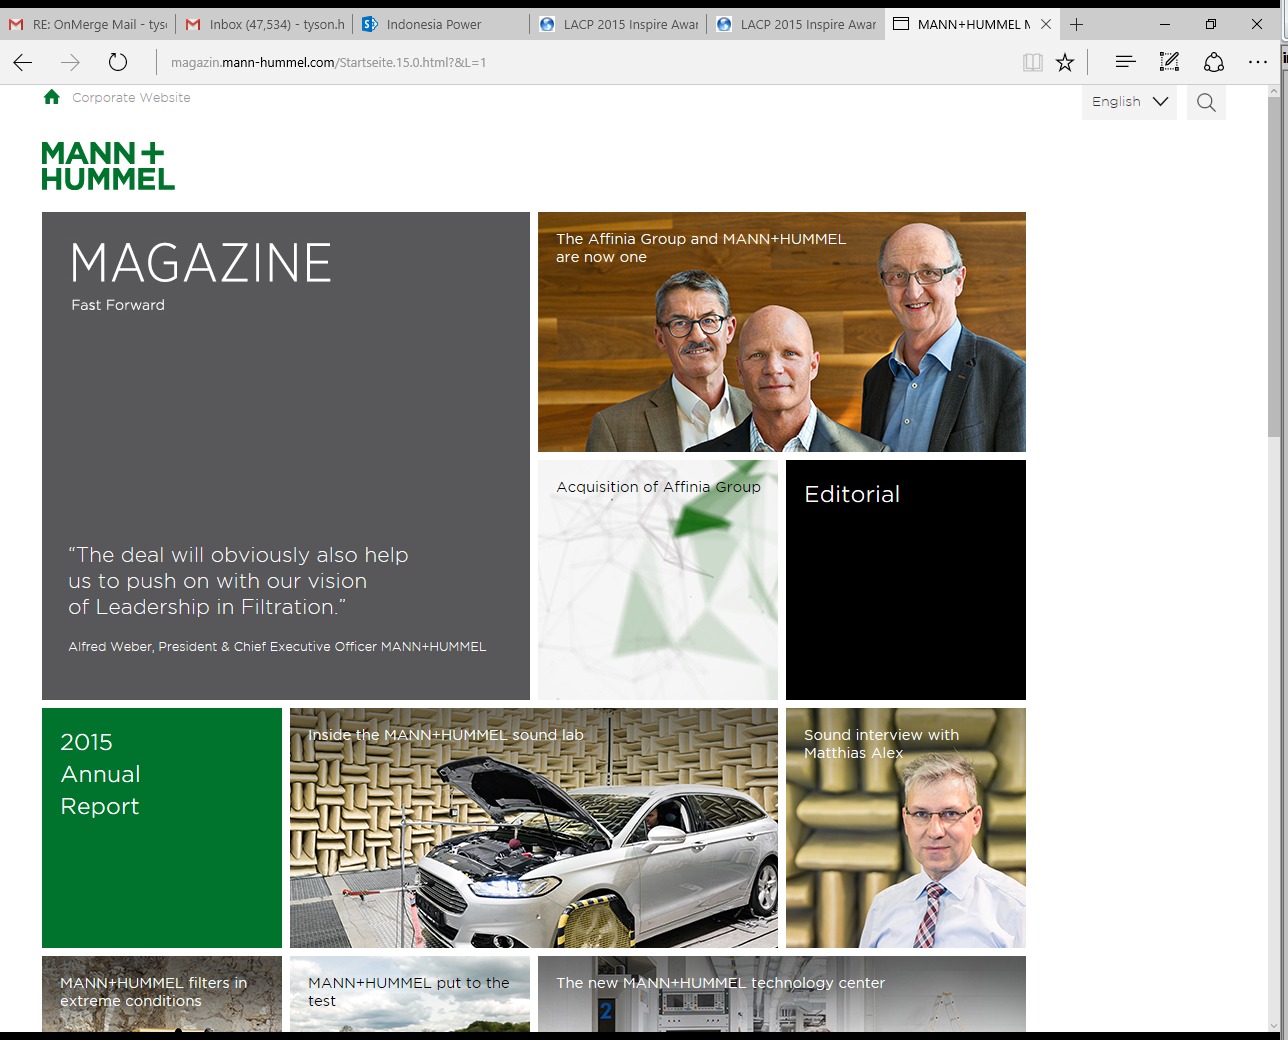1288x1040 pixels.
Task: Click the Make a Web Note icon
Action: click(x=1169, y=62)
